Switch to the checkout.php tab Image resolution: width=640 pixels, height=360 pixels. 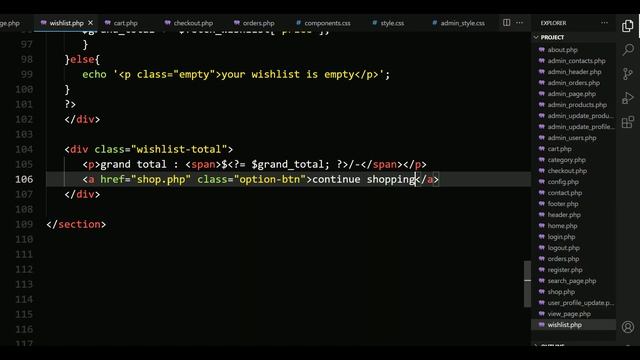click(193, 23)
